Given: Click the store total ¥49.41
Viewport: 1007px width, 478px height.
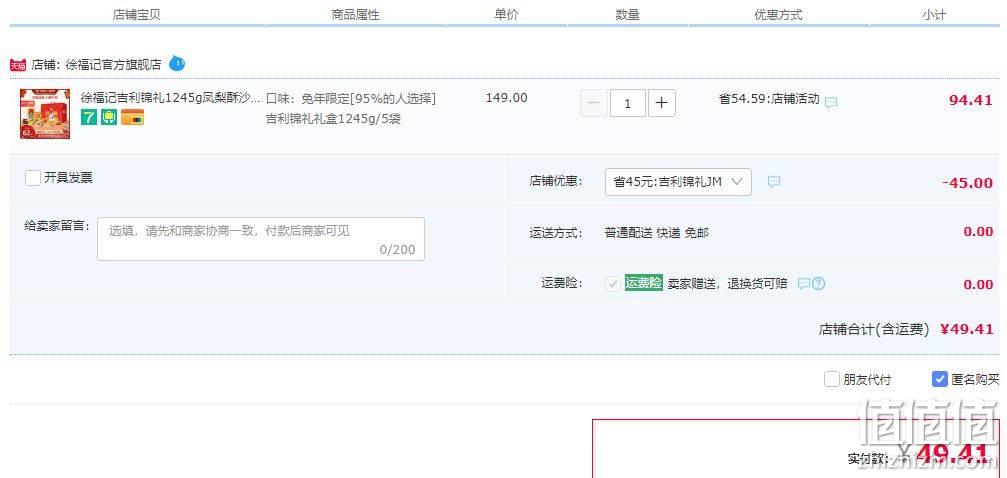Looking at the screenshot, I should [x=967, y=329].
